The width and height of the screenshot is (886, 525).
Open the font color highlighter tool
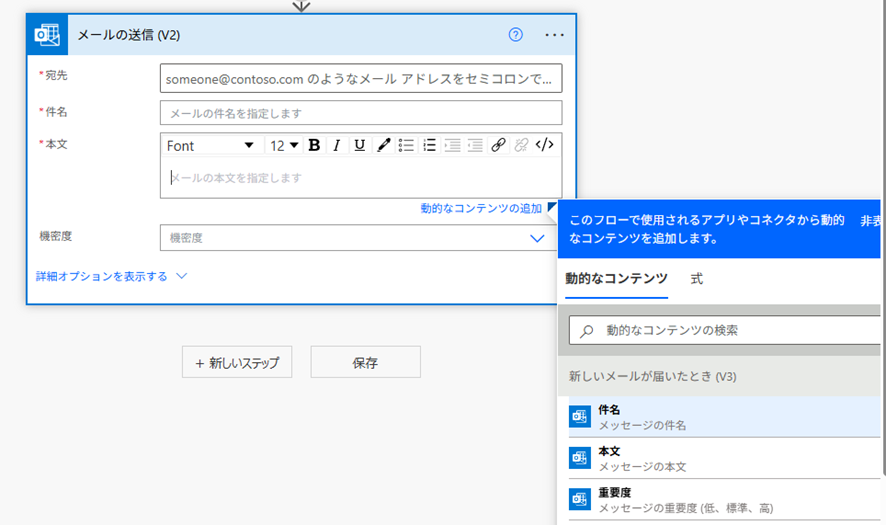click(383, 146)
